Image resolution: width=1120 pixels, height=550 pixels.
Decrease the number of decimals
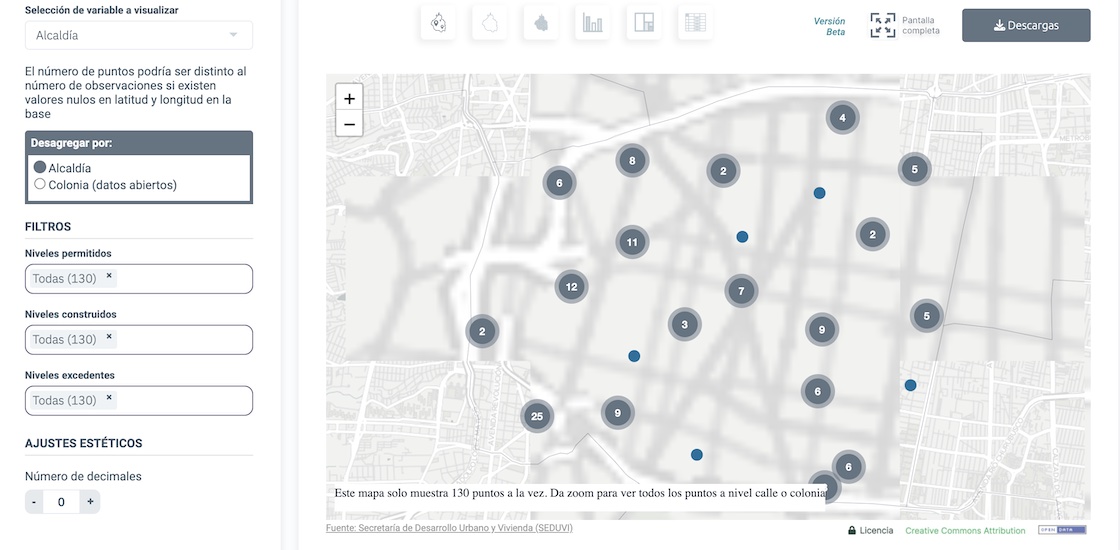tap(34, 502)
